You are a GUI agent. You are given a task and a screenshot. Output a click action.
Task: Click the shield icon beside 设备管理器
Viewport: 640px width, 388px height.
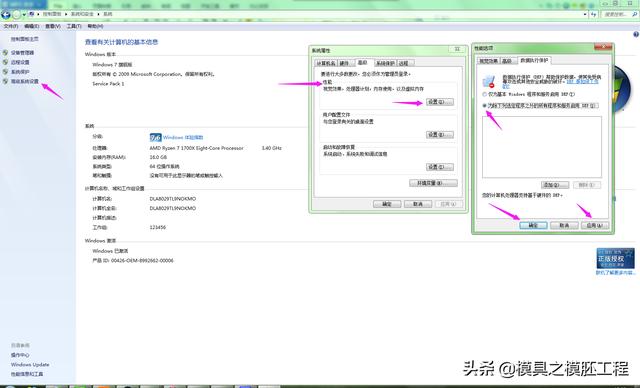5,53
